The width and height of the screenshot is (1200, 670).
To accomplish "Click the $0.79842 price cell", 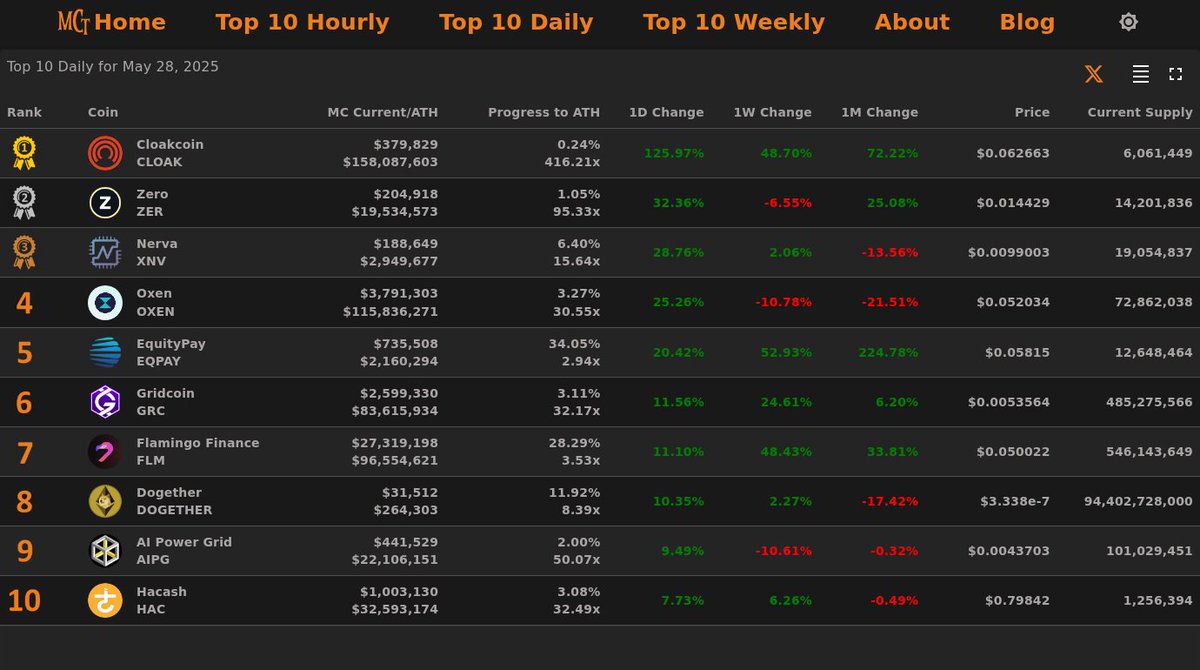I will click(x=1018, y=600).
